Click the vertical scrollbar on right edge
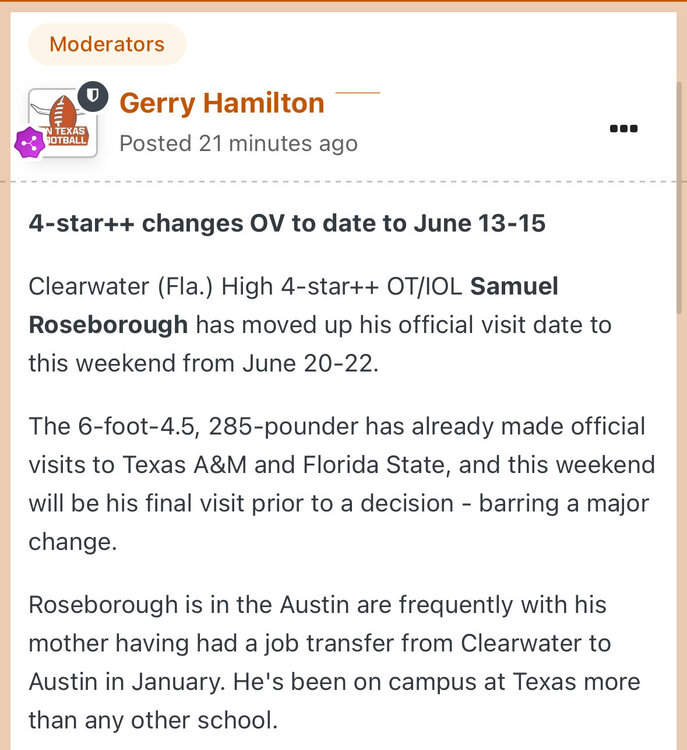Screen dimensions: 687x750 pos(680,200)
